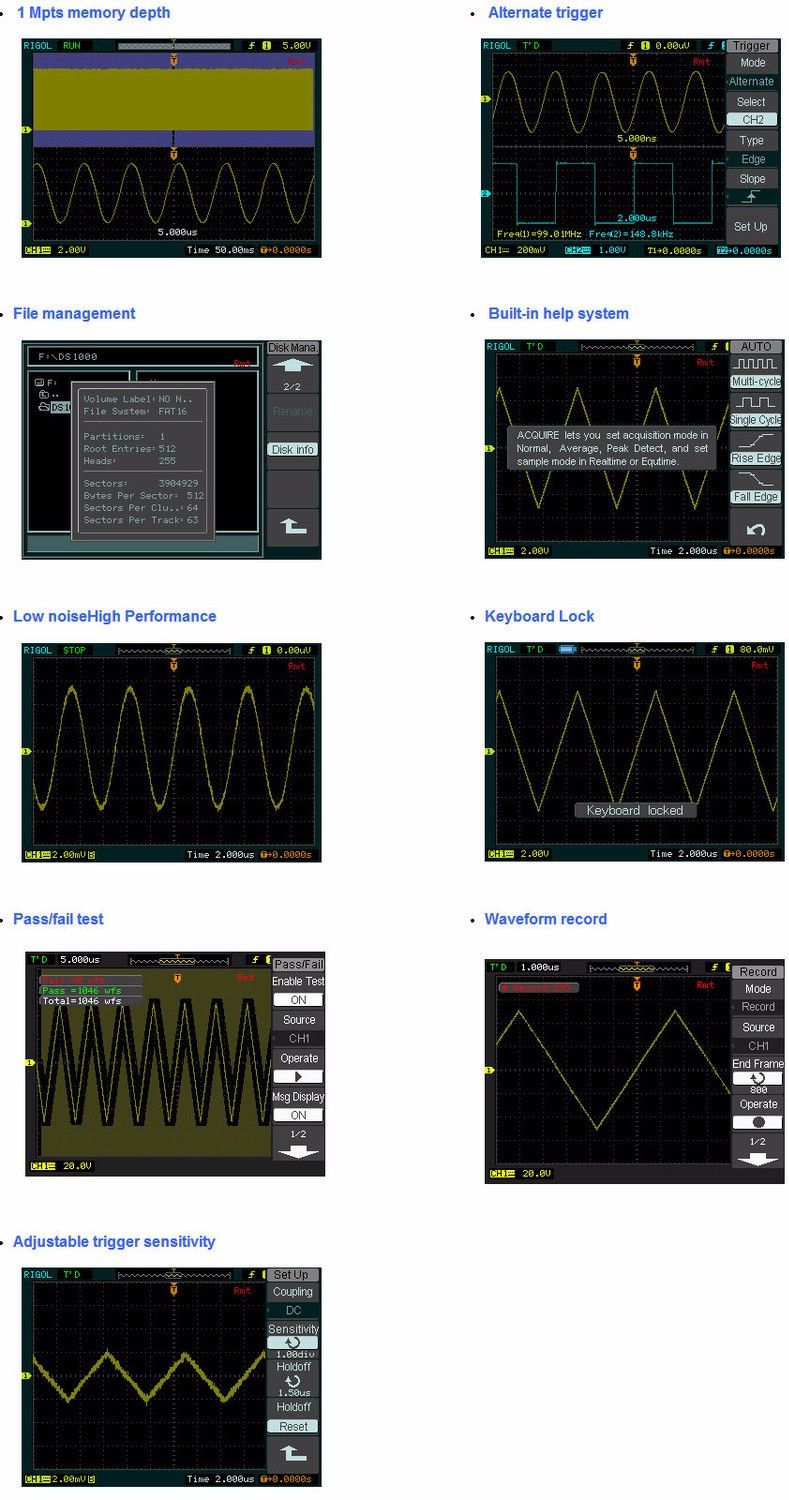Toggle Msg Display ON in Pass/Fail menu
This screenshot has height=1500, width=789.
pos(298,1115)
